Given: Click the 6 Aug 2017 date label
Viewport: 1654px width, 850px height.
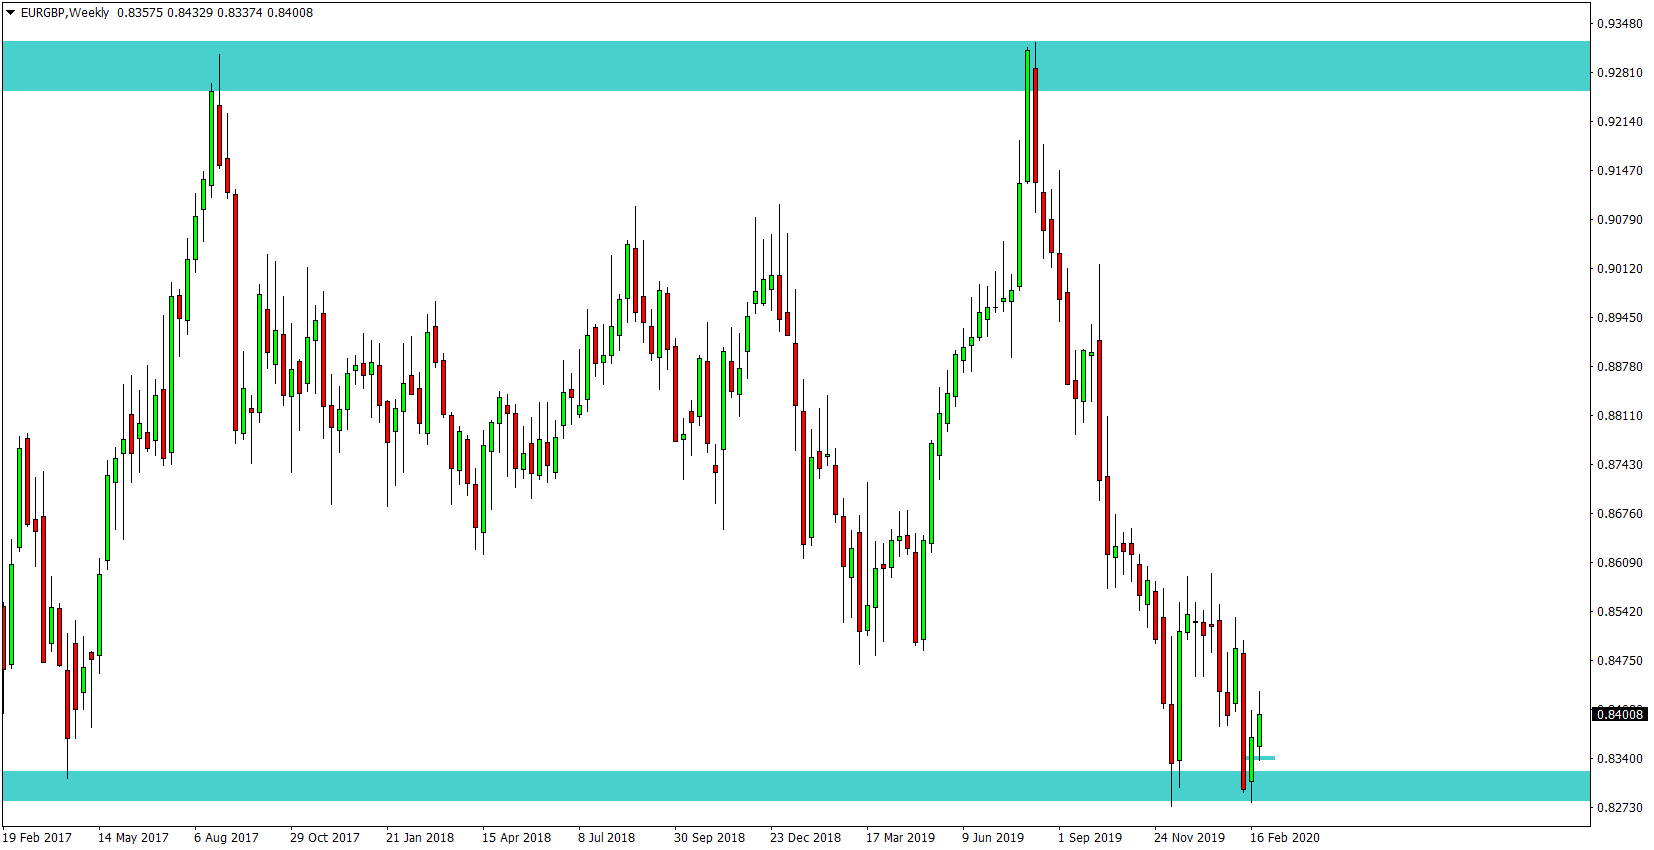Looking at the screenshot, I should click(226, 837).
